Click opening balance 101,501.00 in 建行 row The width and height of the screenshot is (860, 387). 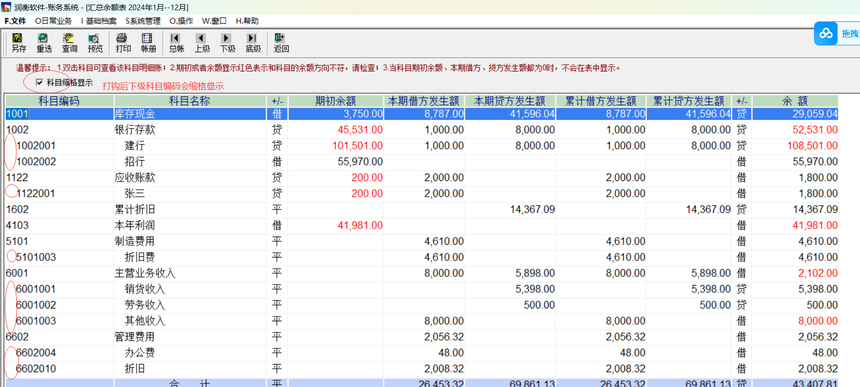click(358, 146)
